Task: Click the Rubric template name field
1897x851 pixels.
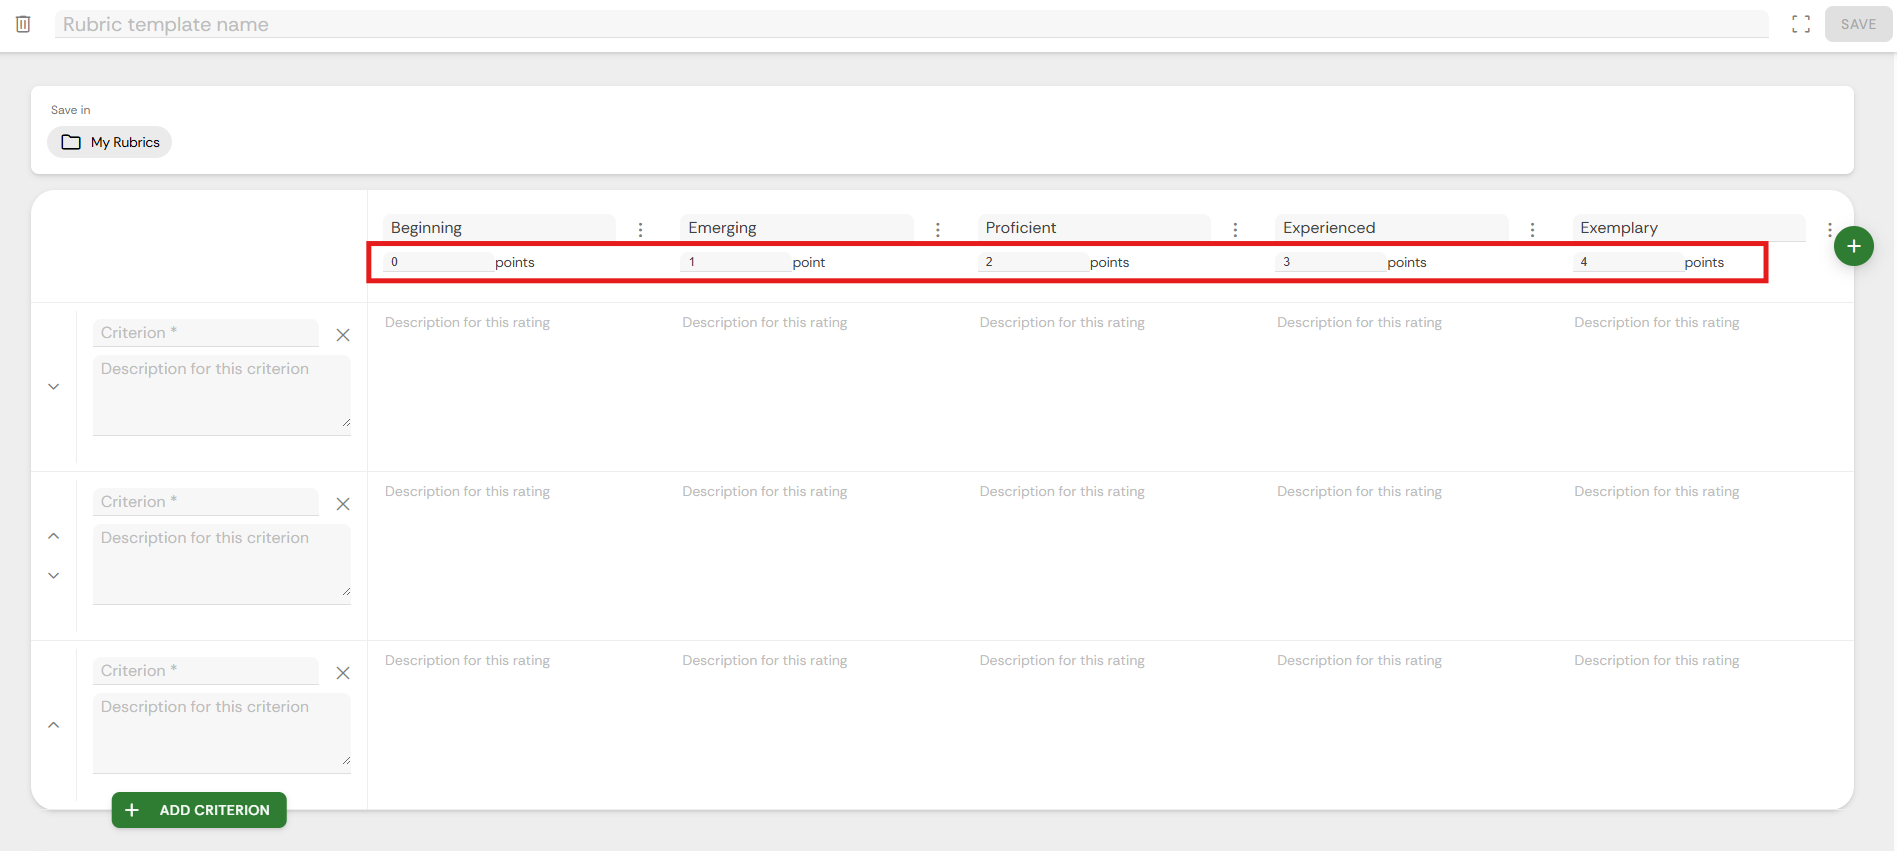Action: tap(900, 24)
